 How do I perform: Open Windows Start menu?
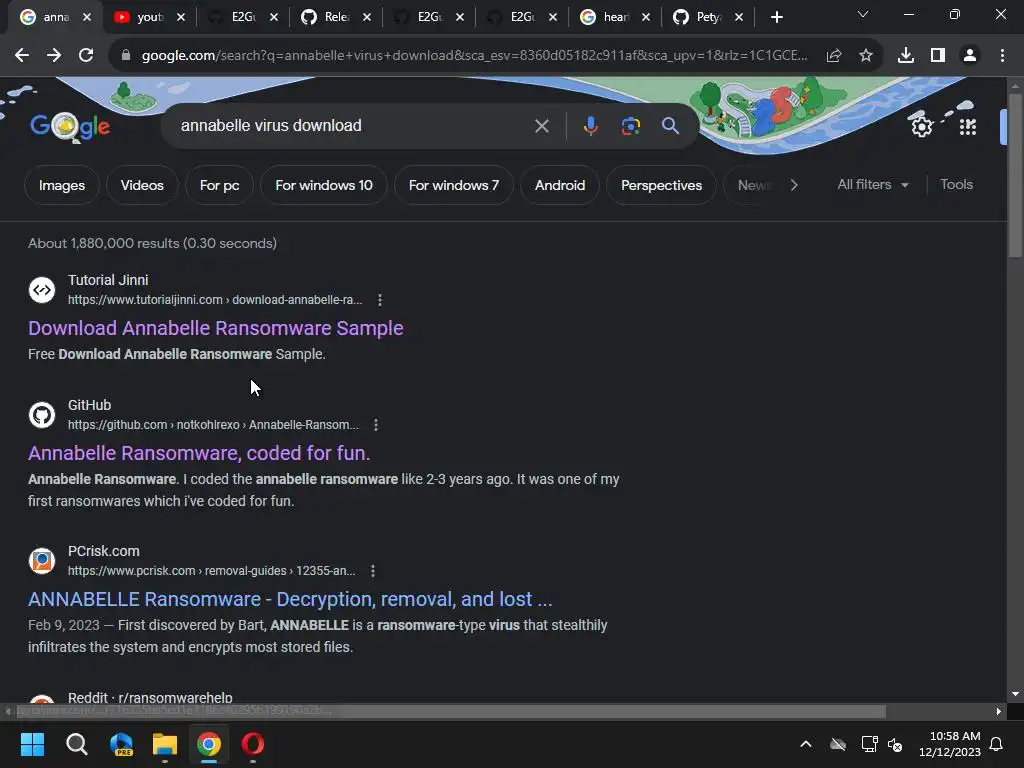(32, 744)
